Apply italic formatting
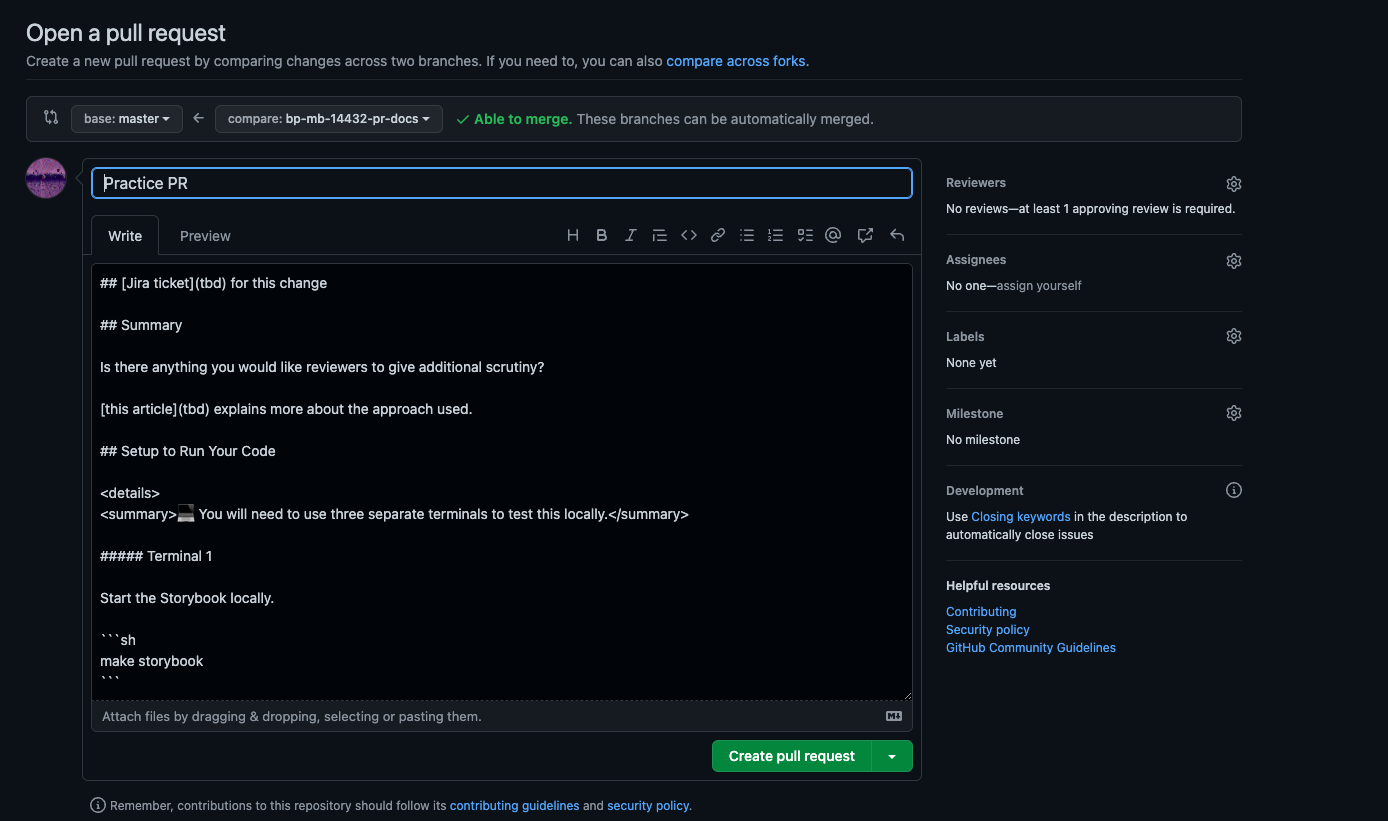The width and height of the screenshot is (1388, 821). pos(631,235)
